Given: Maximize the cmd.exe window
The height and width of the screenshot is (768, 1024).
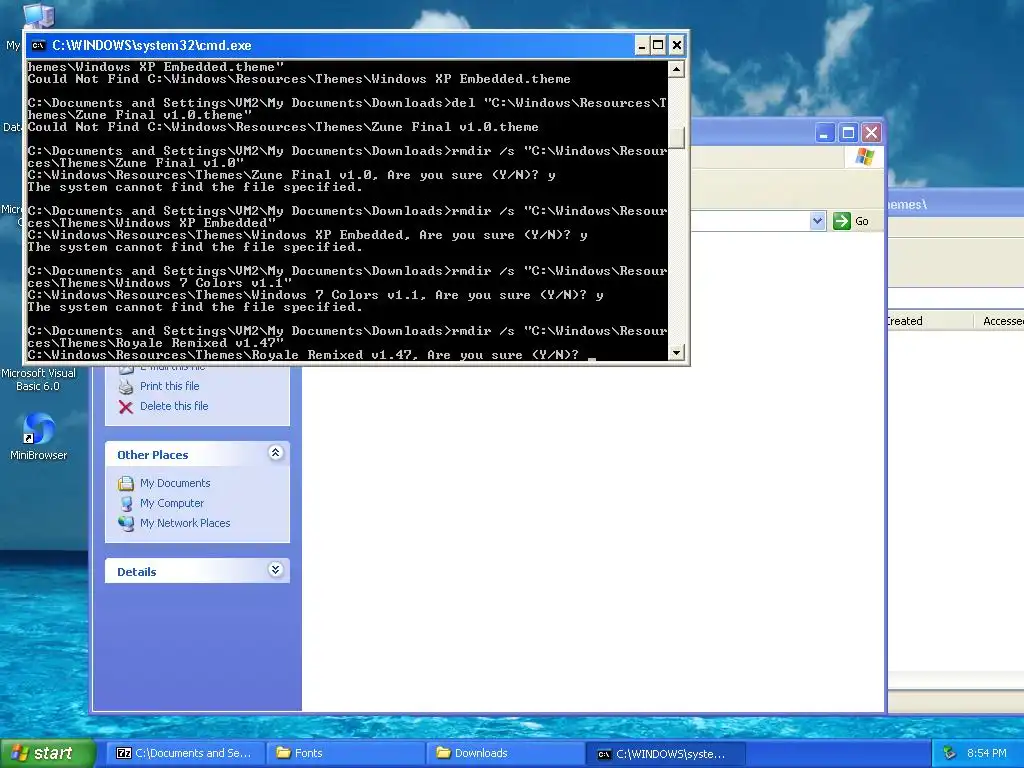Looking at the screenshot, I should pyautogui.click(x=658, y=46).
